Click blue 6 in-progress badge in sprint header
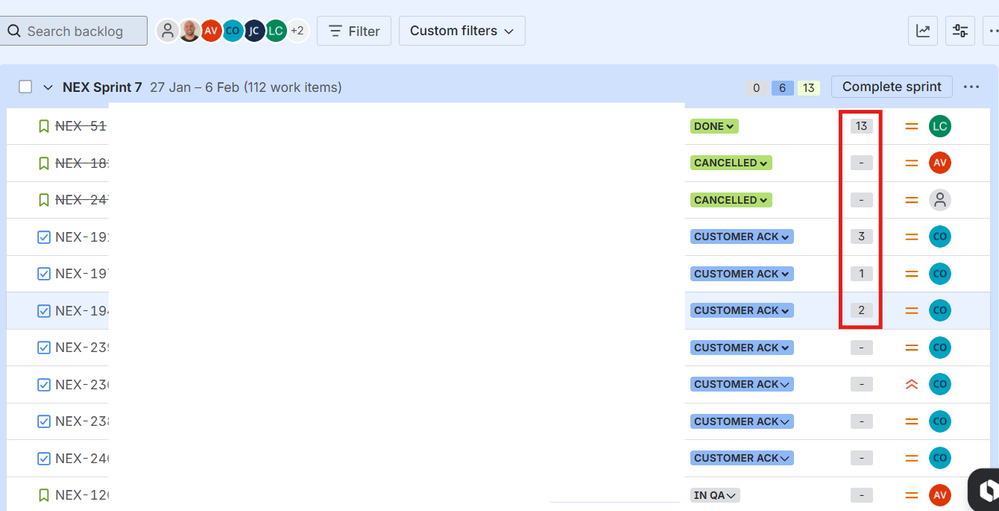 point(782,88)
